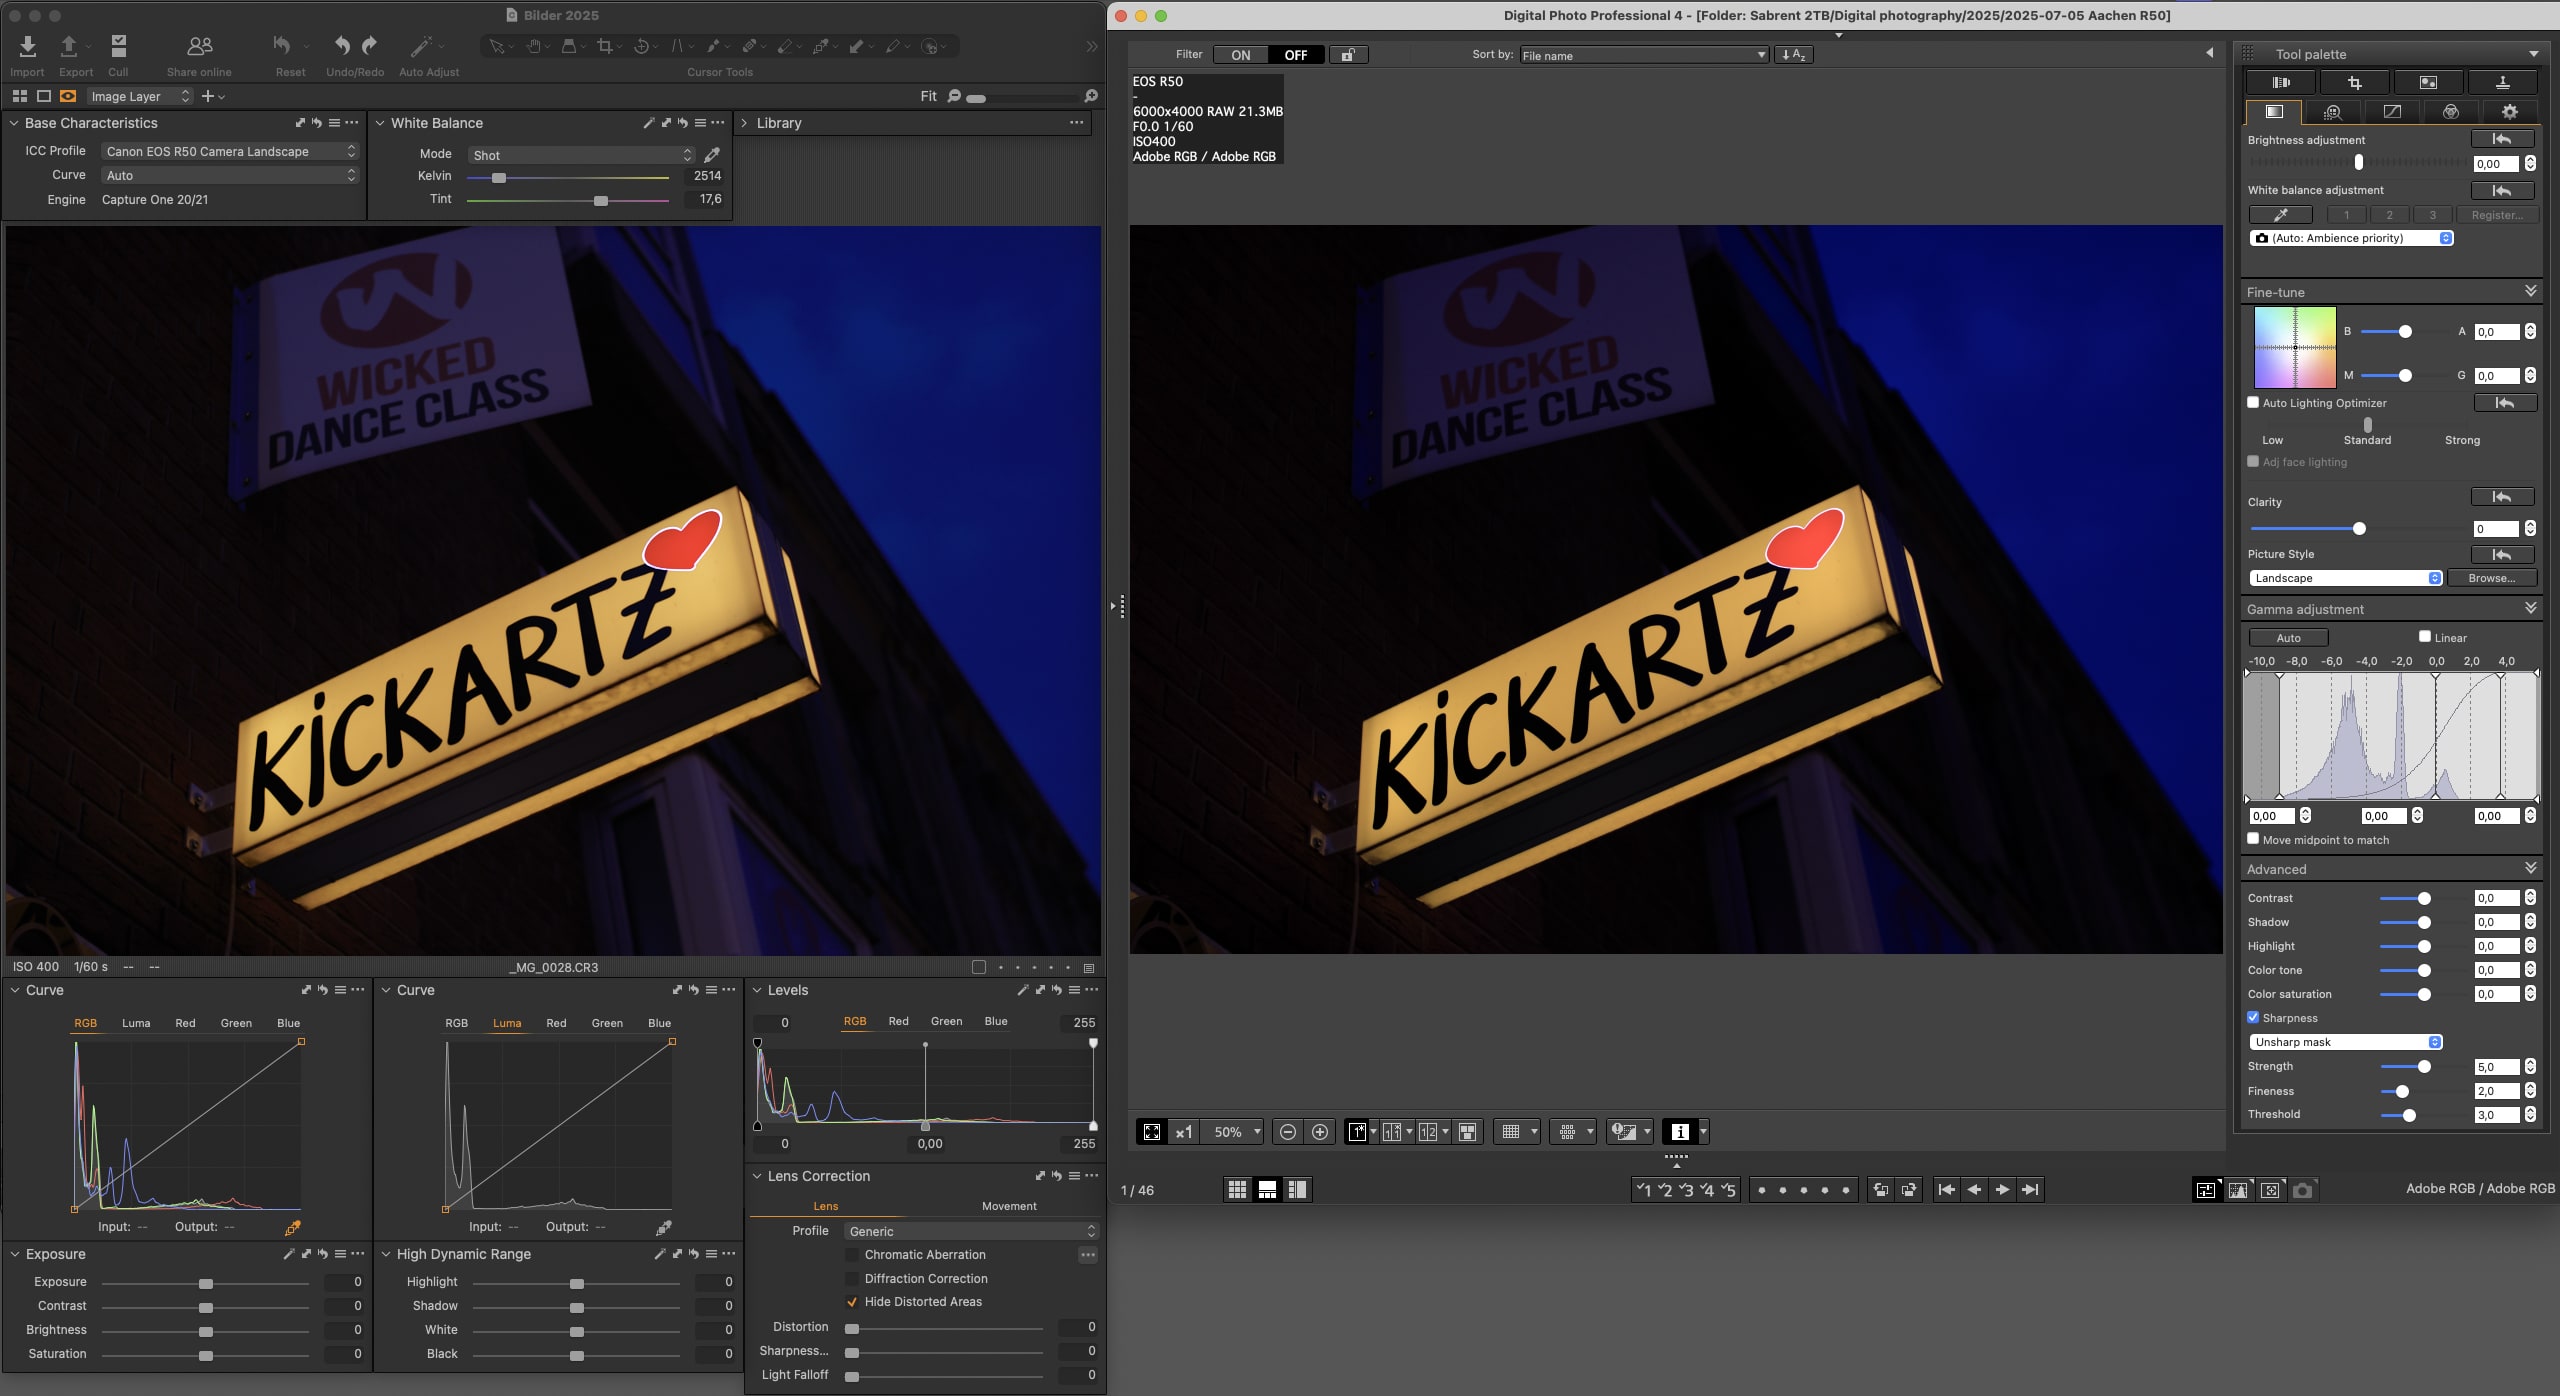Select the Crop cursor tool
The width and height of the screenshot is (2560, 1396).
(x=604, y=46)
